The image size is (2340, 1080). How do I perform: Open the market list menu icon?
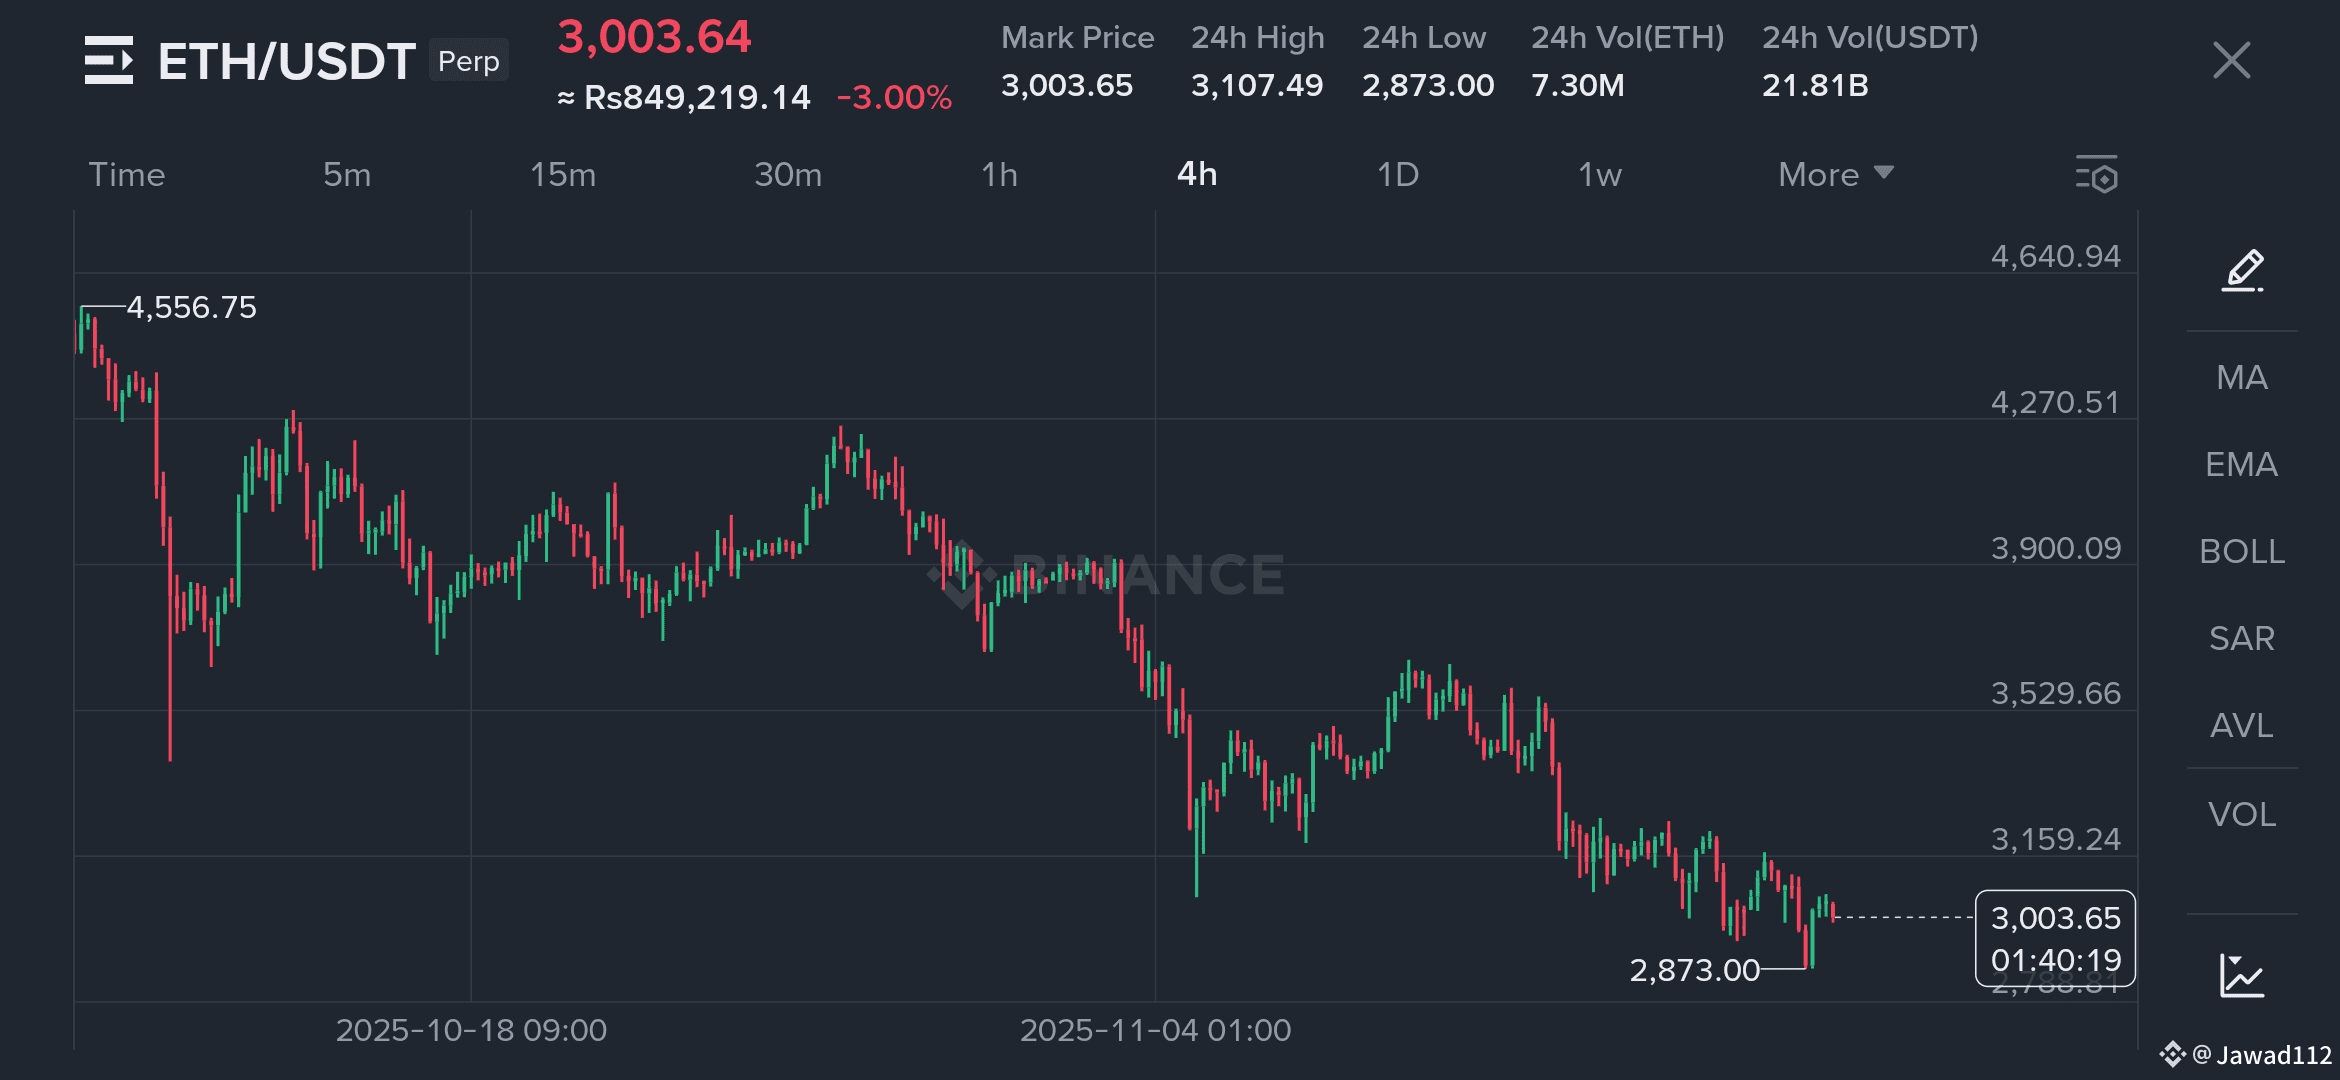tap(109, 60)
